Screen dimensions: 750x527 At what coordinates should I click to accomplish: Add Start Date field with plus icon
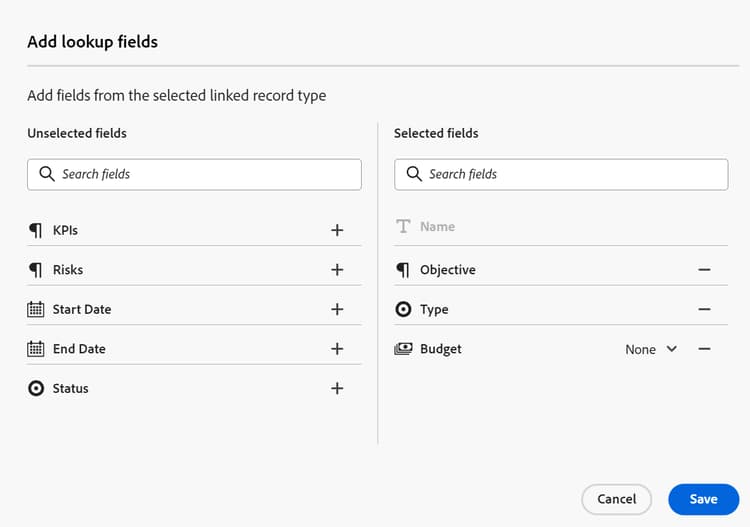coord(337,309)
